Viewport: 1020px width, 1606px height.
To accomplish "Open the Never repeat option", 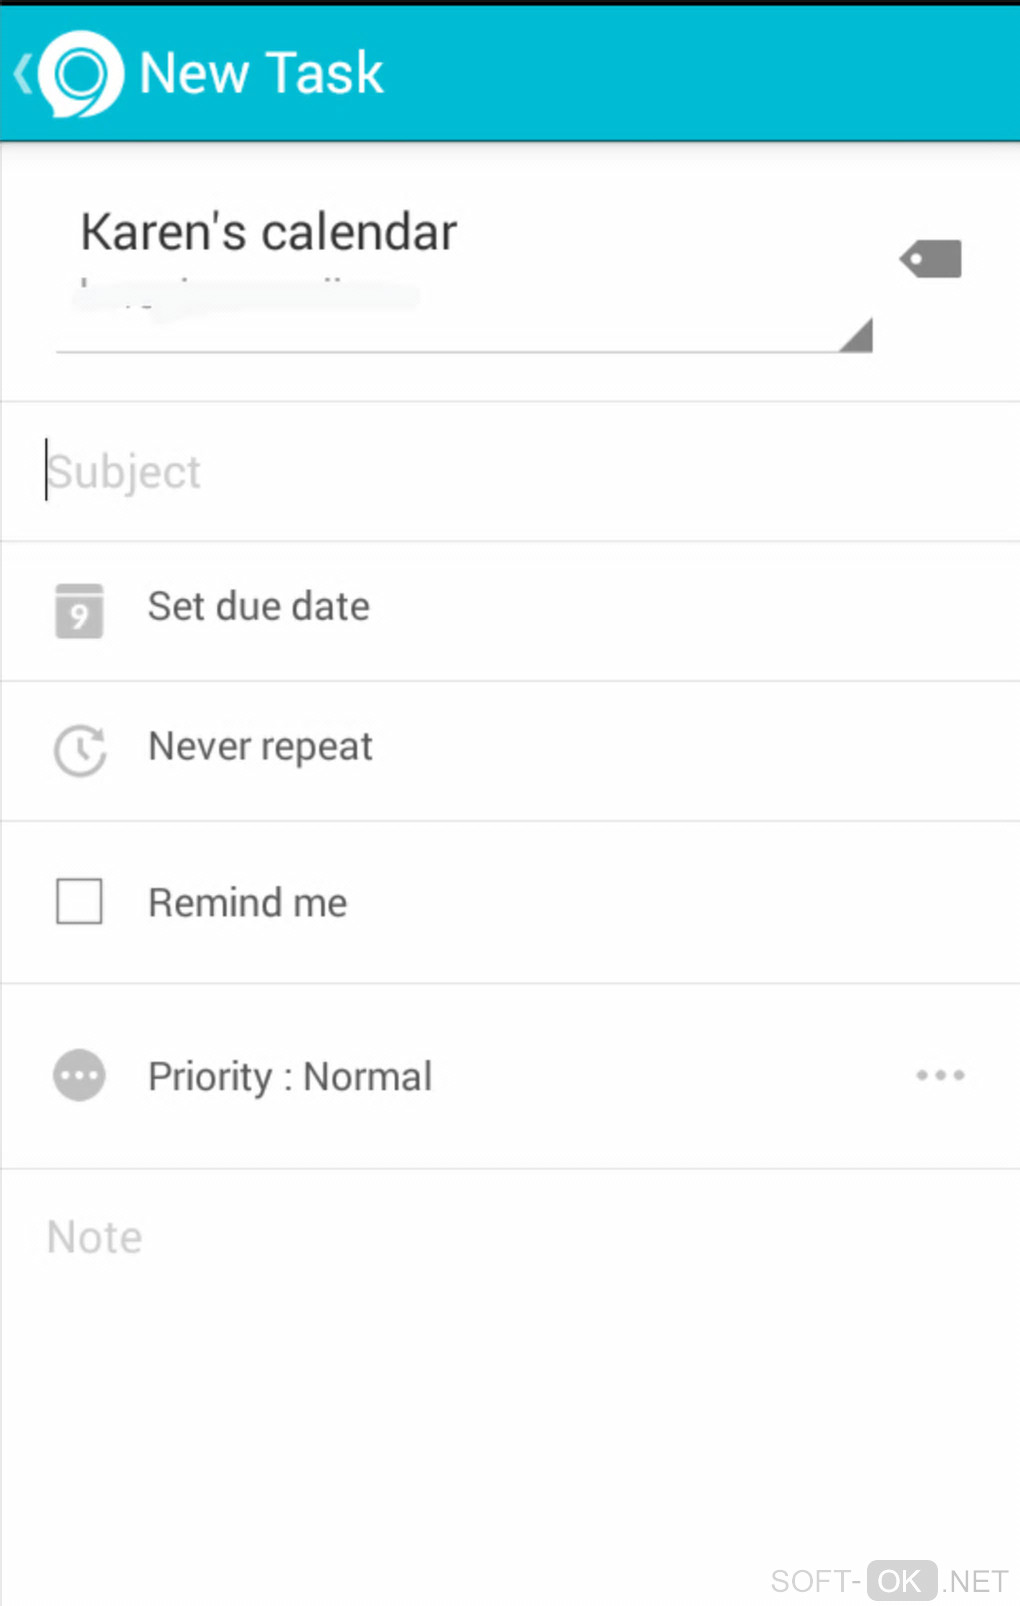I will (260, 747).
